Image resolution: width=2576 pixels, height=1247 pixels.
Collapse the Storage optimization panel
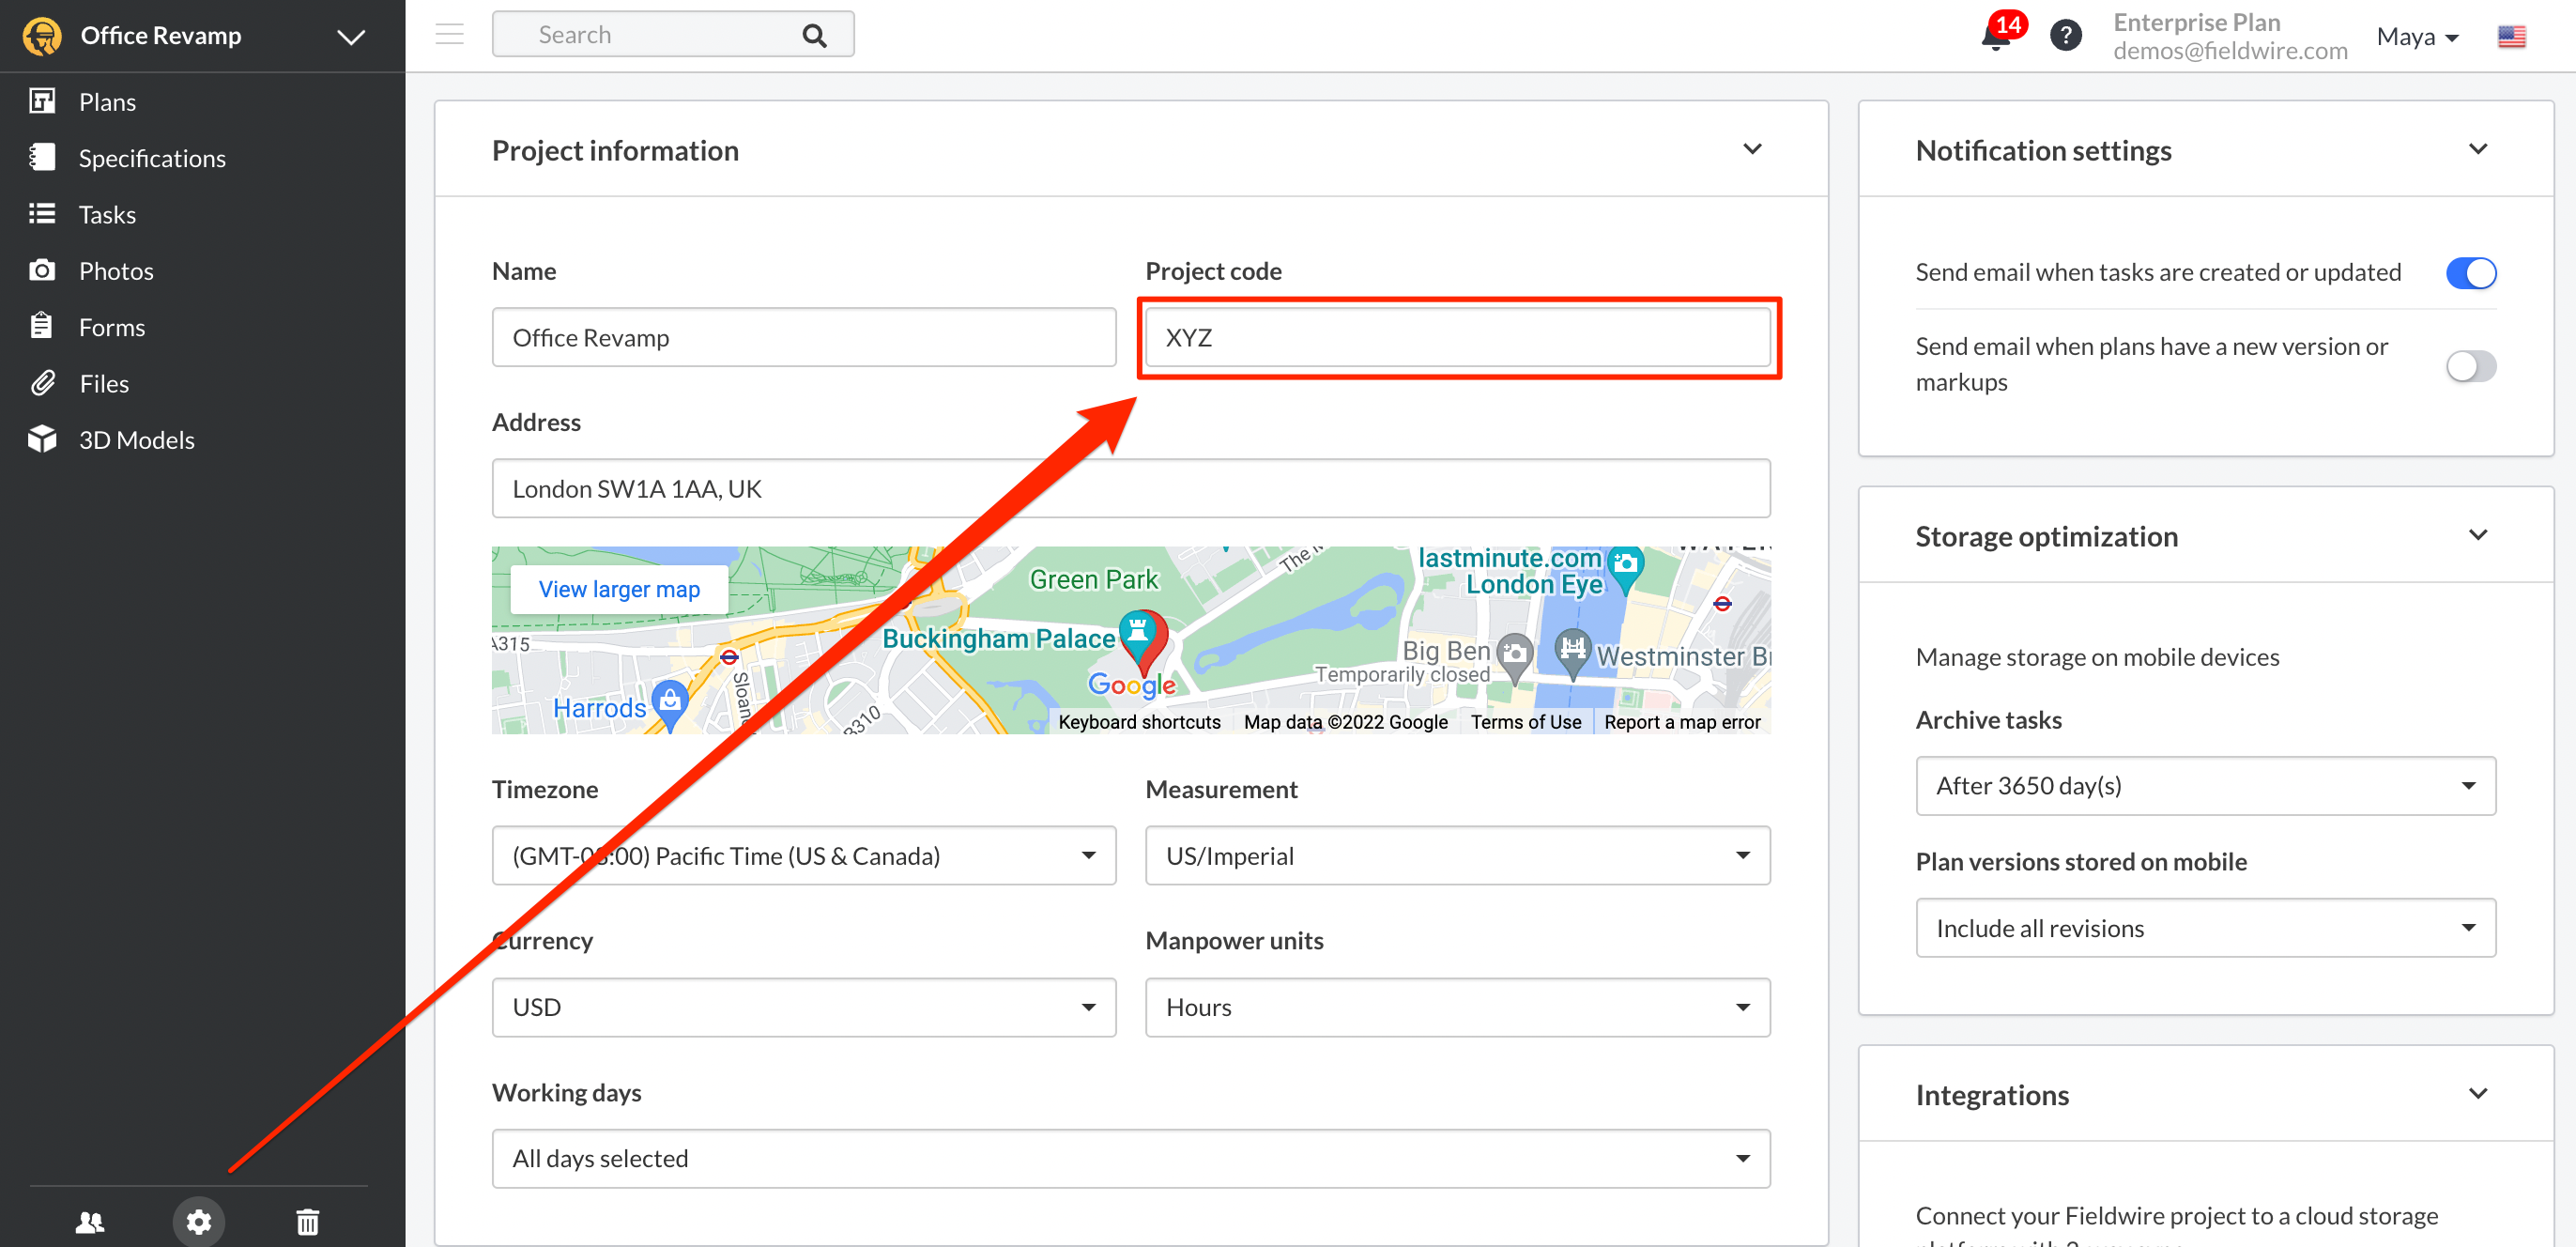coord(2478,535)
